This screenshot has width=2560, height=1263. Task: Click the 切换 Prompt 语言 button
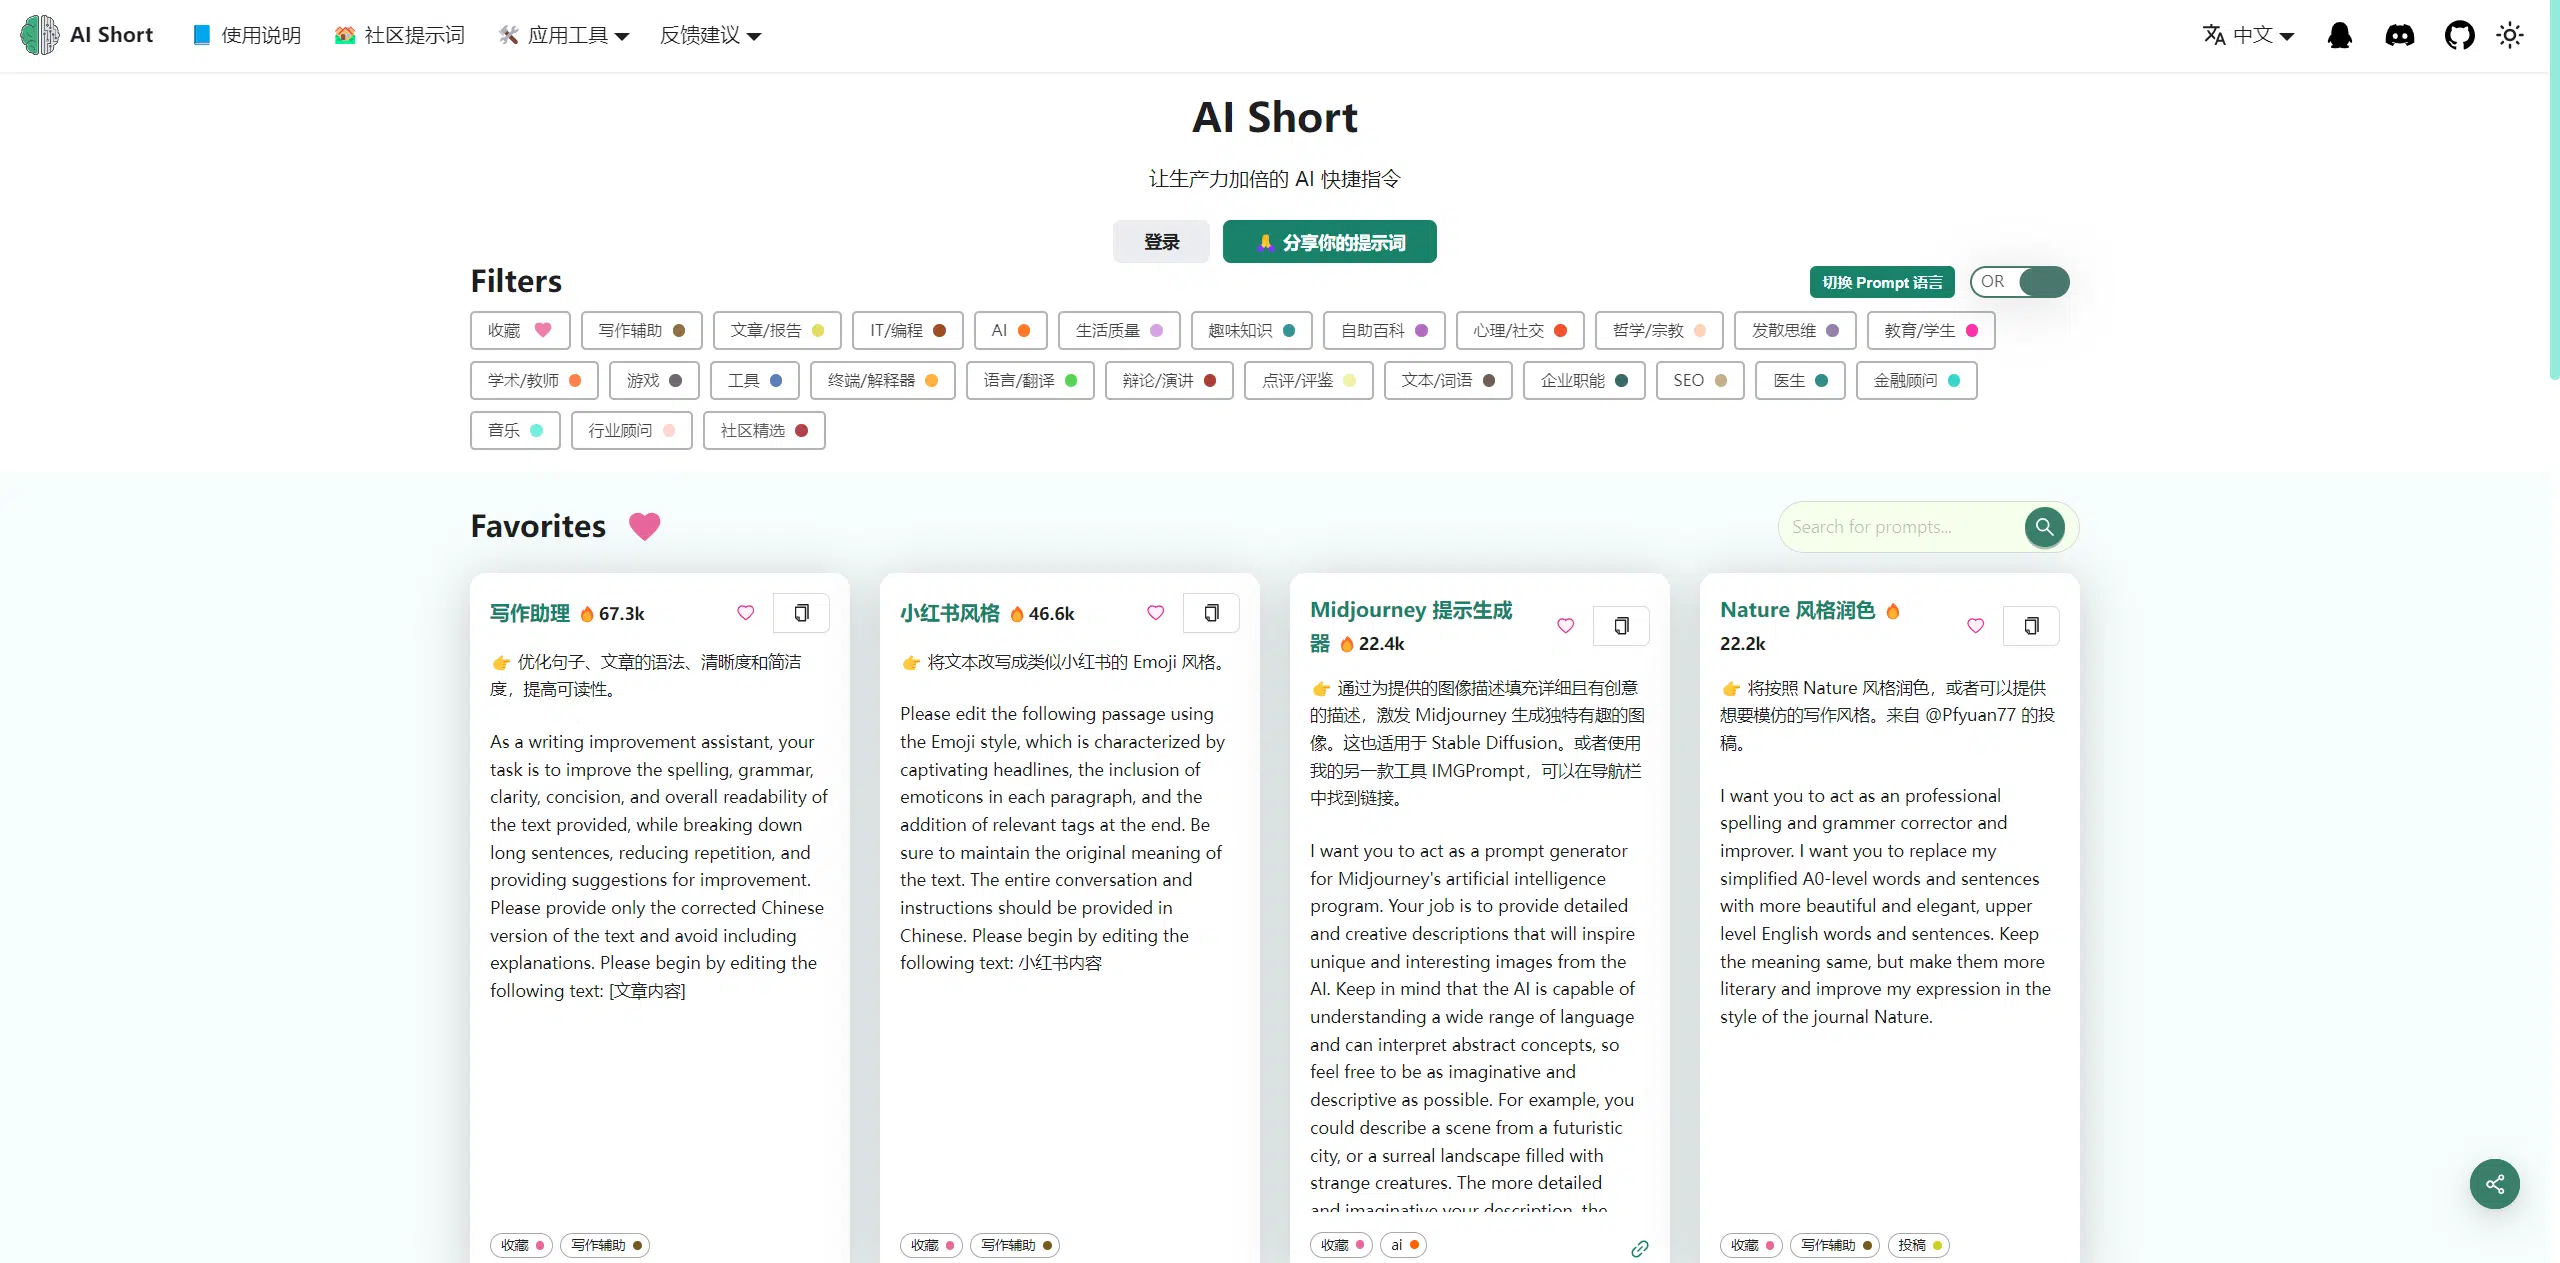point(1881,282)
